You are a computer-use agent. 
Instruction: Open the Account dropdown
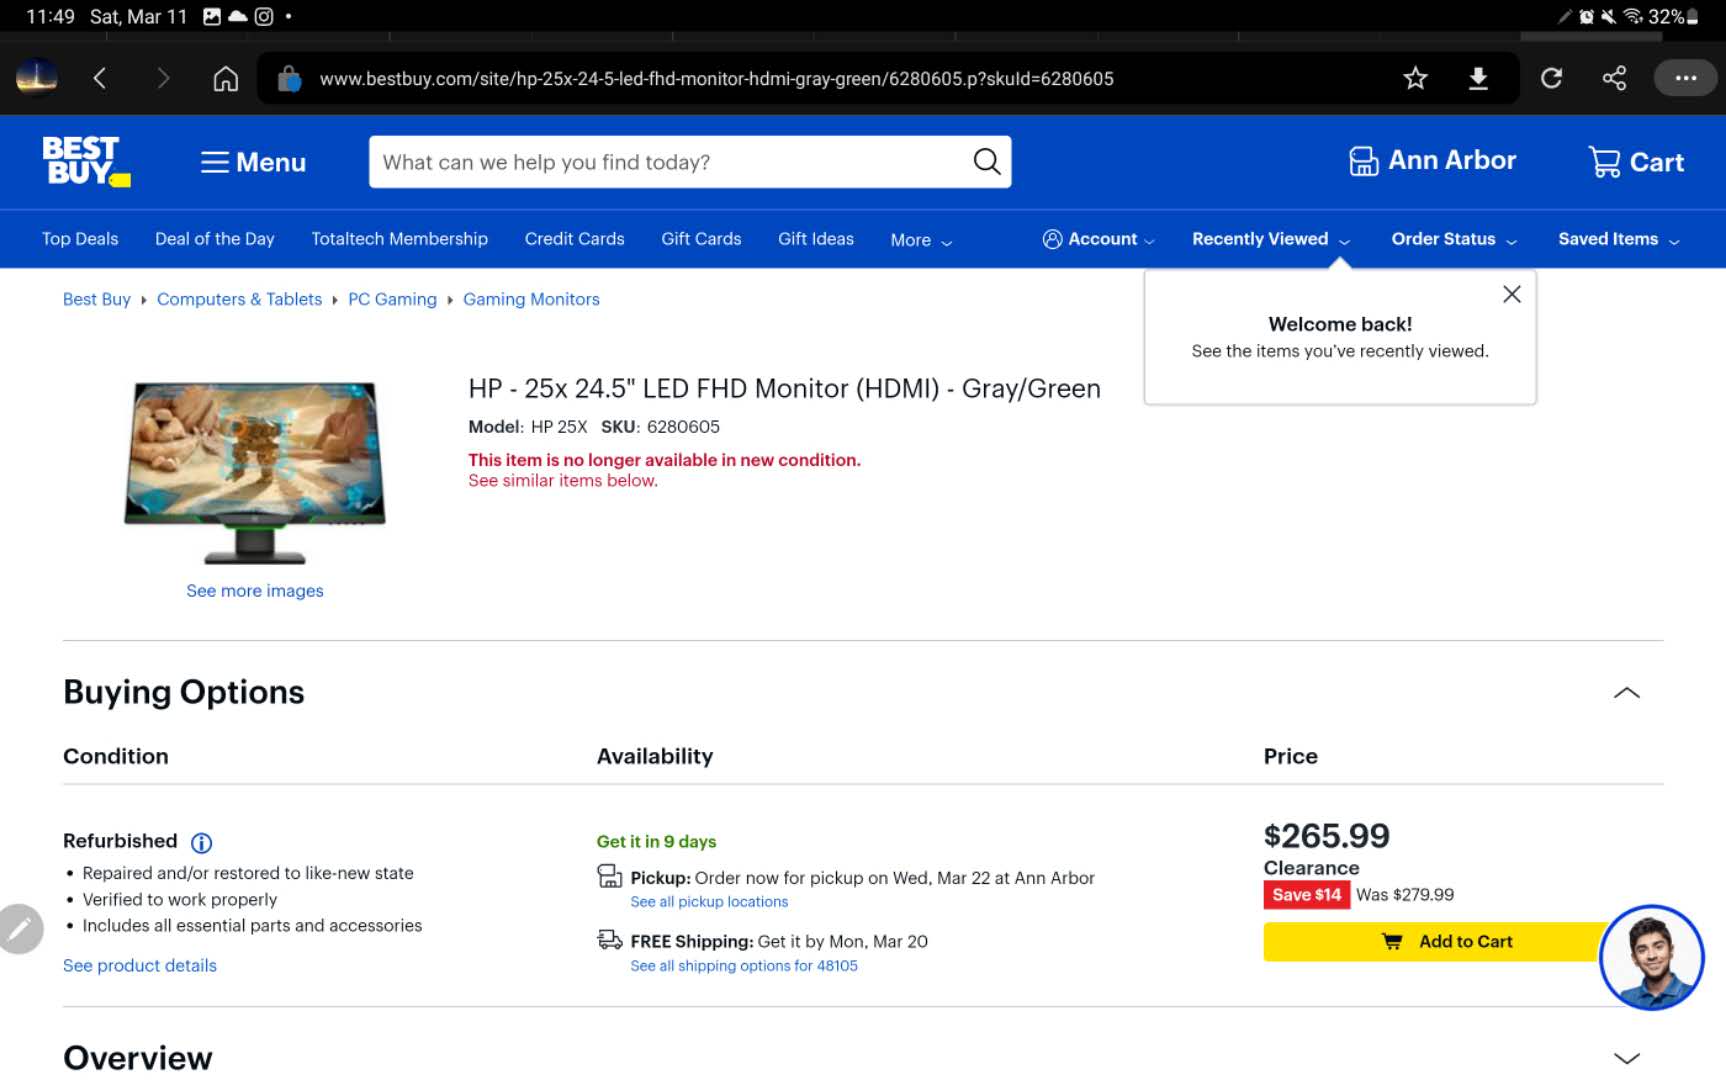1098,239
